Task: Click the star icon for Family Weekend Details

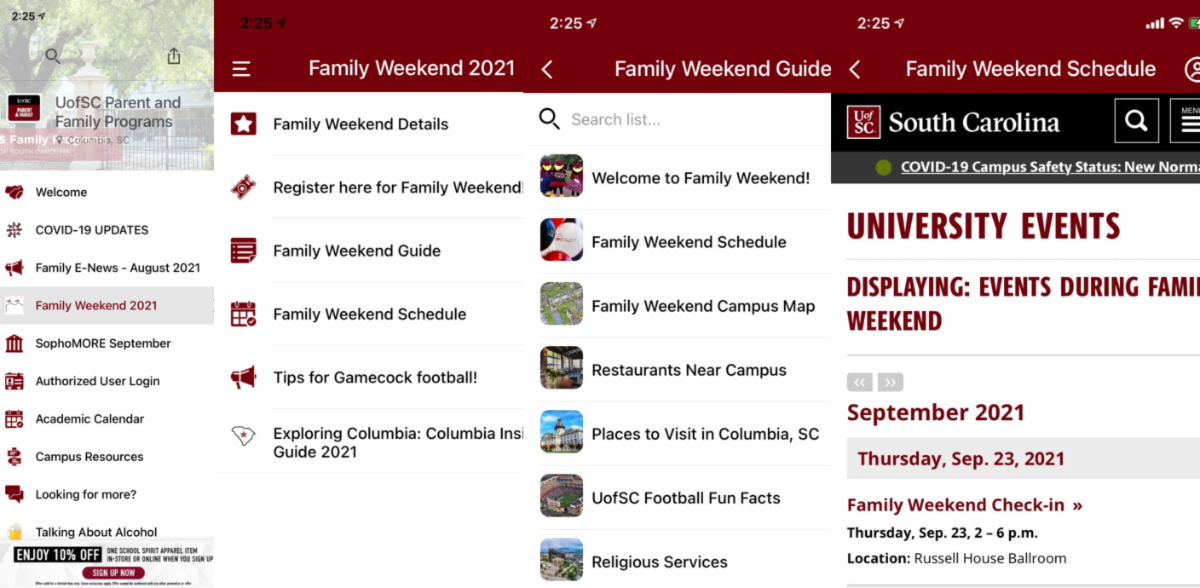Action: [x=243, y=124]
